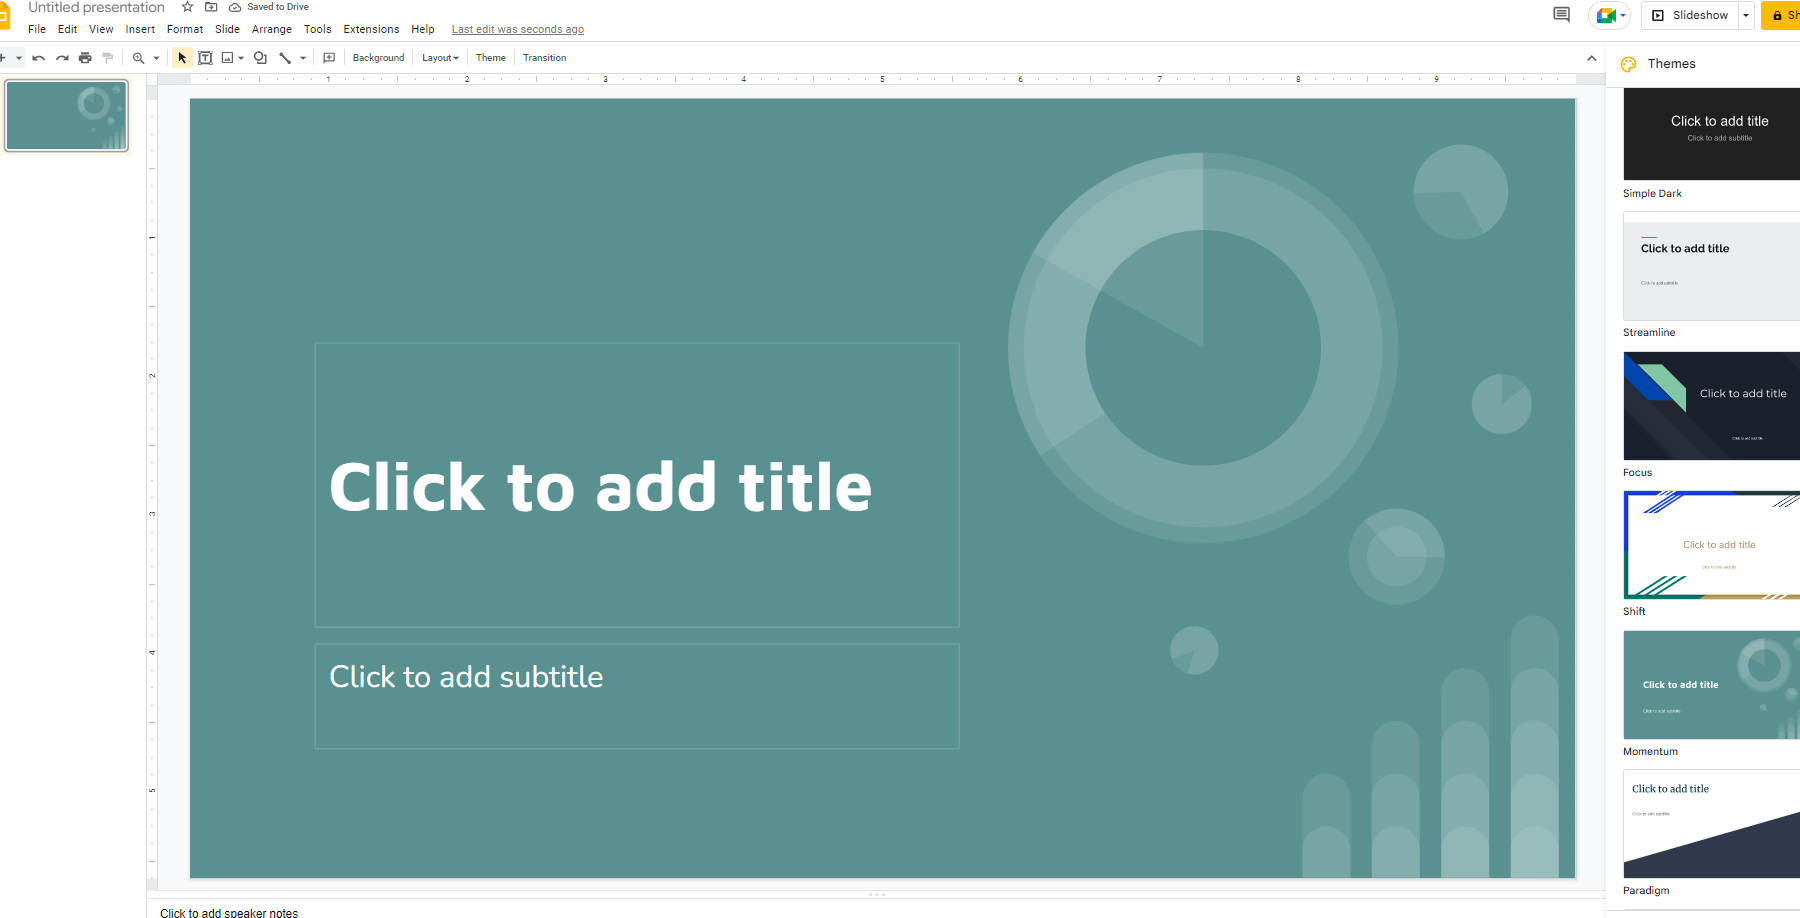Viewport: 1800px width, 918px height.
Task: Click the Print icon
Action: [x=85, y=58]
